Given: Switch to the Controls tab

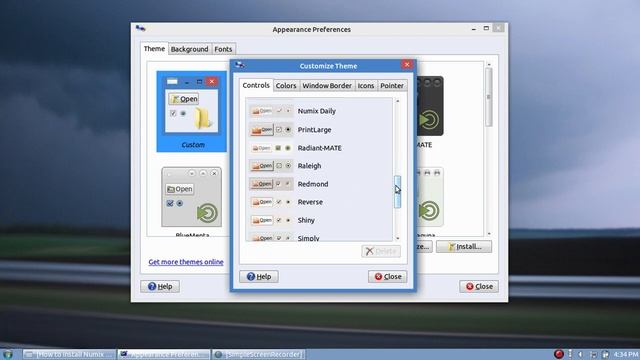Looking at the screenshot, I should tap(256, 85).
